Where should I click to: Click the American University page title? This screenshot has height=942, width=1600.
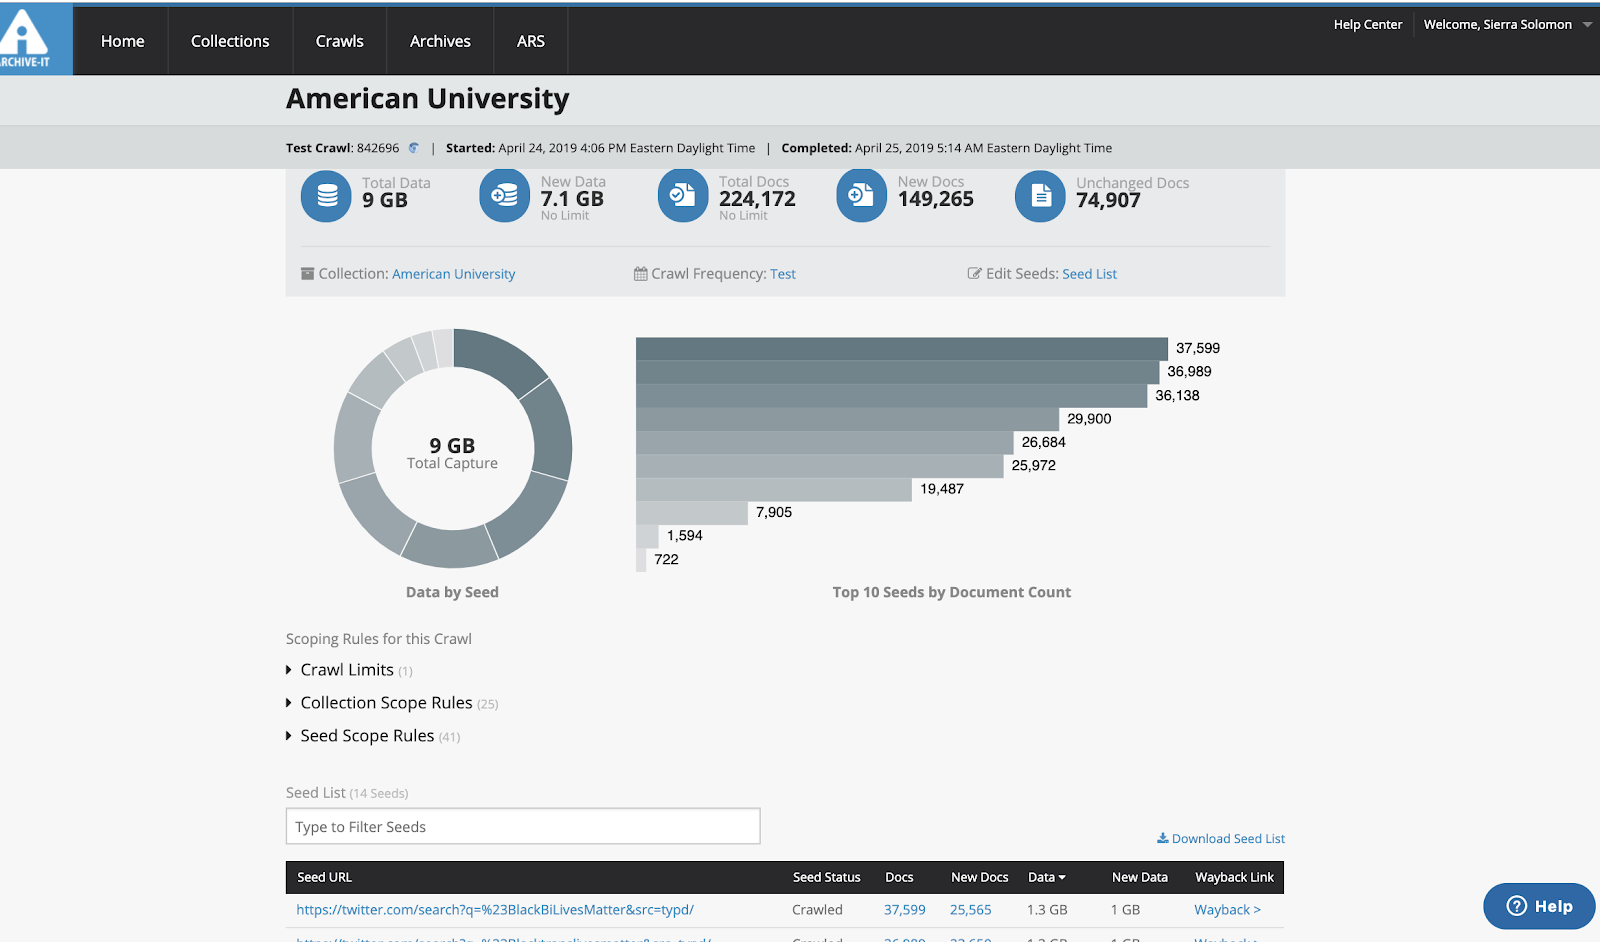coord(428,99)
